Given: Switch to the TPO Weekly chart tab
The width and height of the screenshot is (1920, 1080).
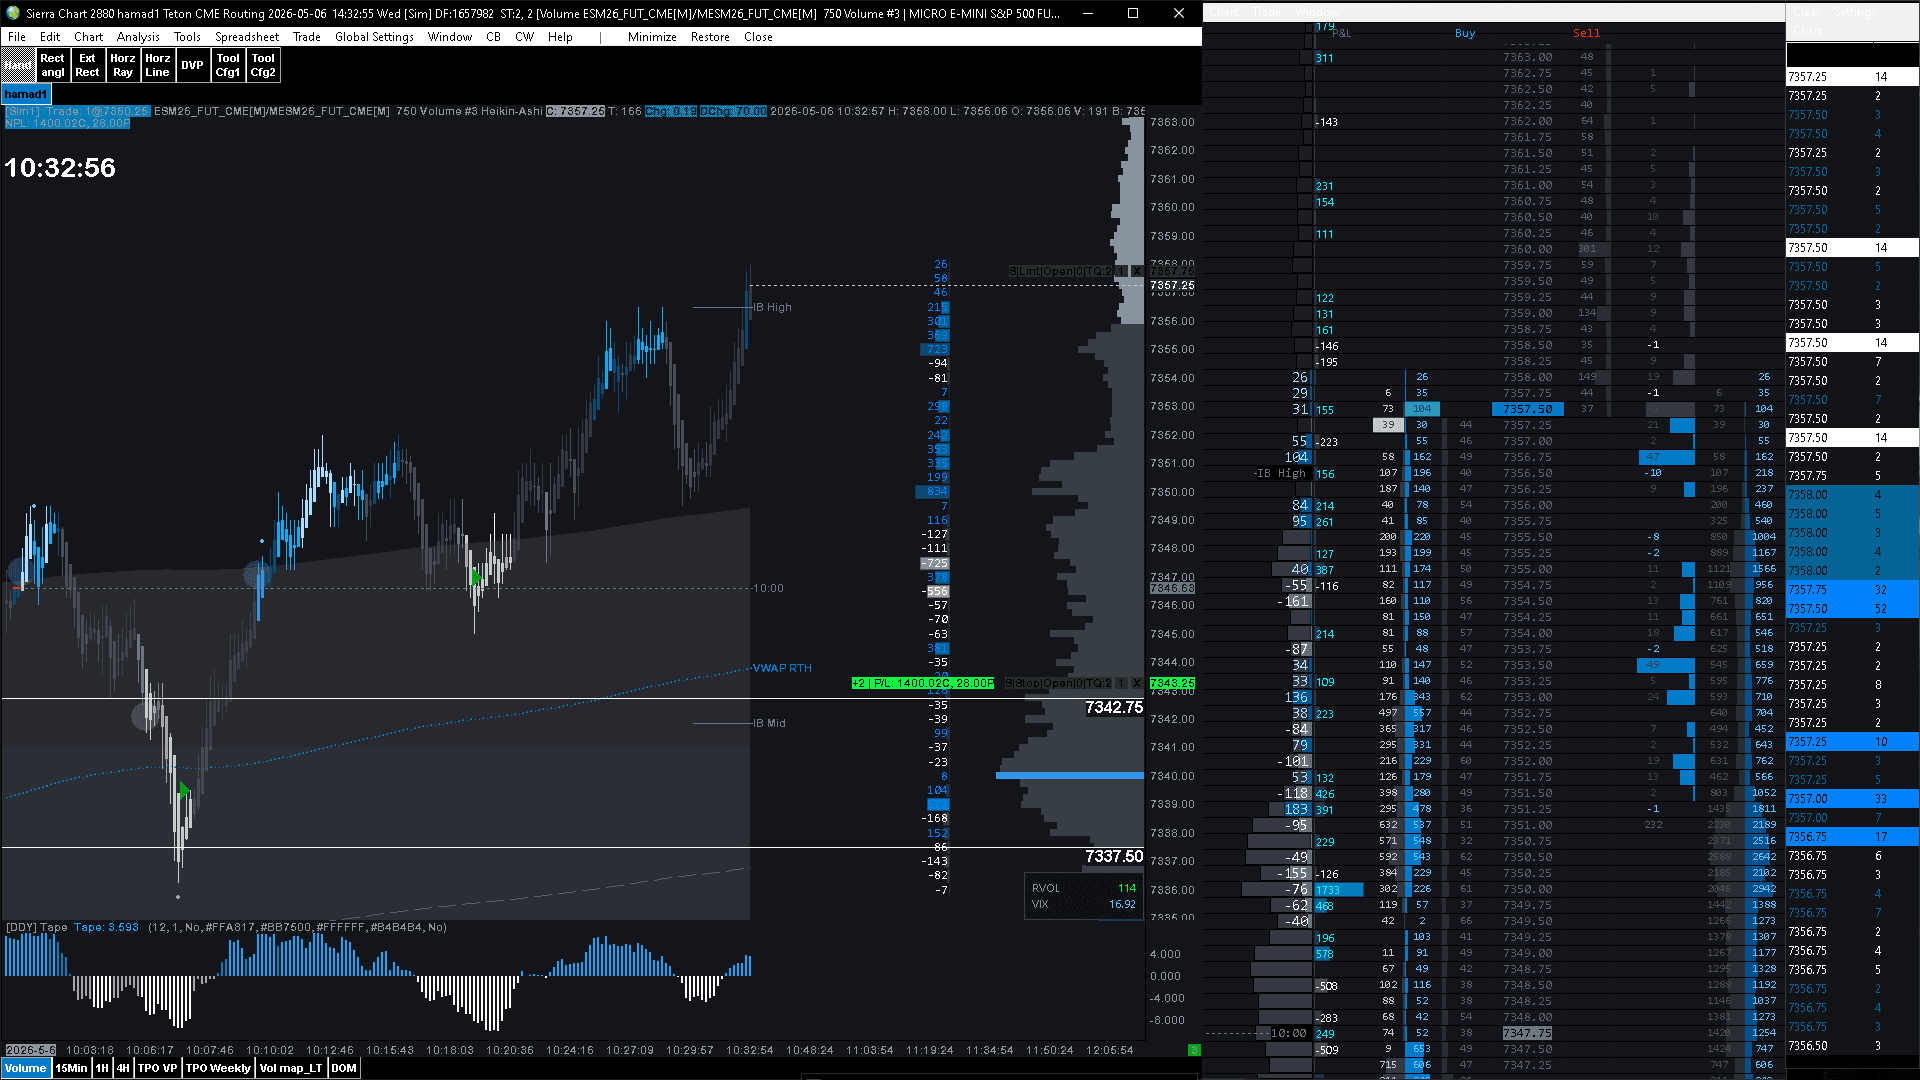Looking at the screenshot, I should point(218,1068).
